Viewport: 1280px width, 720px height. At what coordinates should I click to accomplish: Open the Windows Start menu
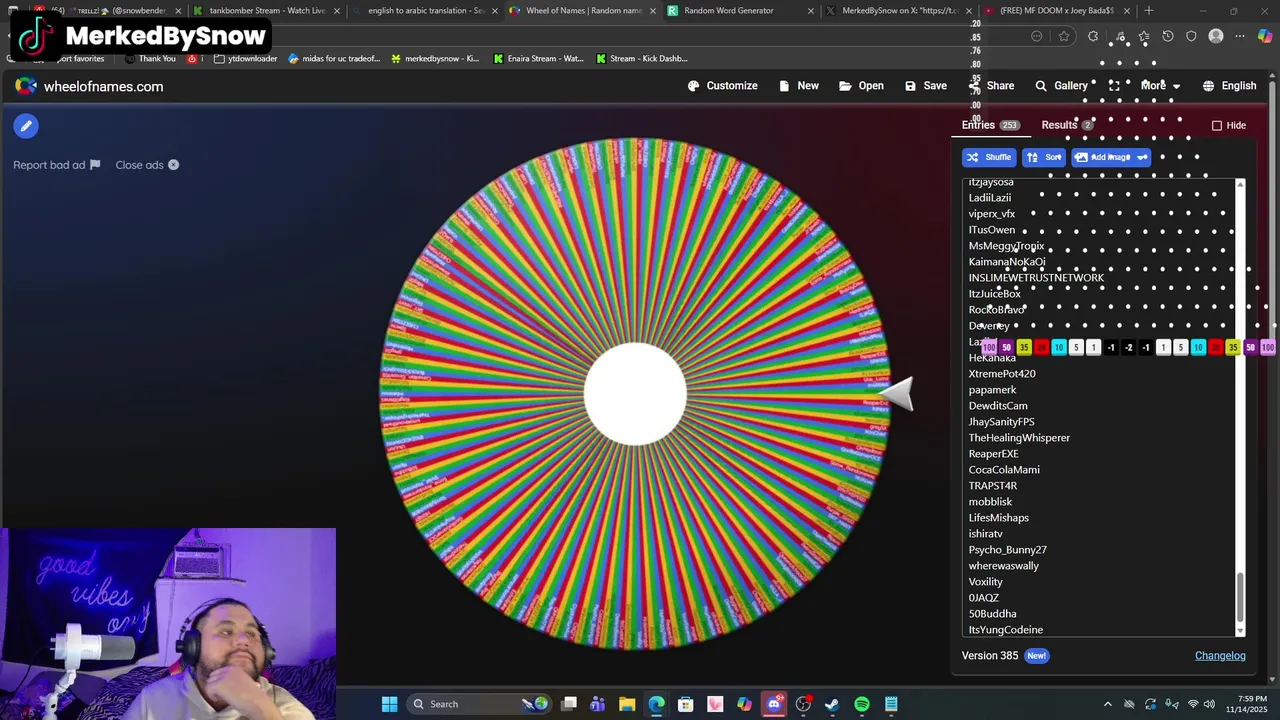tap(389, 704)
